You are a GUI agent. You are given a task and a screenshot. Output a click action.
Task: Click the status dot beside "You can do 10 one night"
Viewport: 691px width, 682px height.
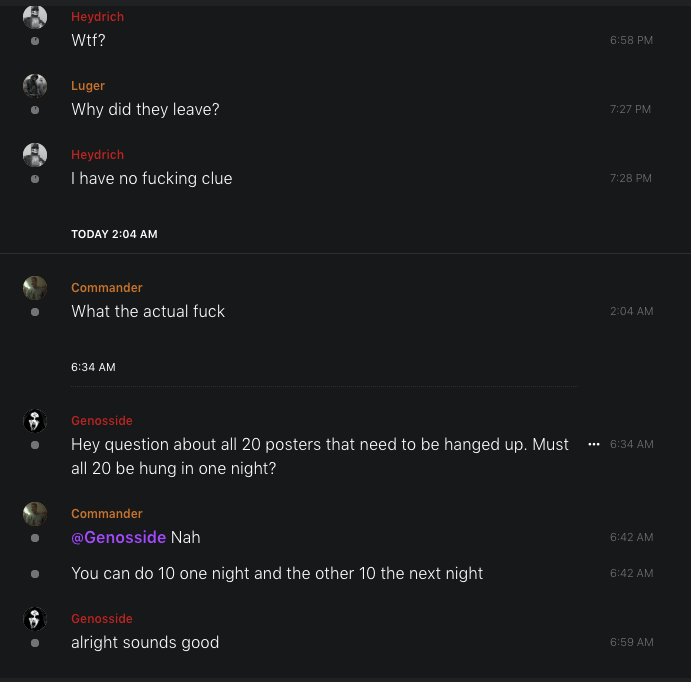pyautogui.click(x=35, y=574)
